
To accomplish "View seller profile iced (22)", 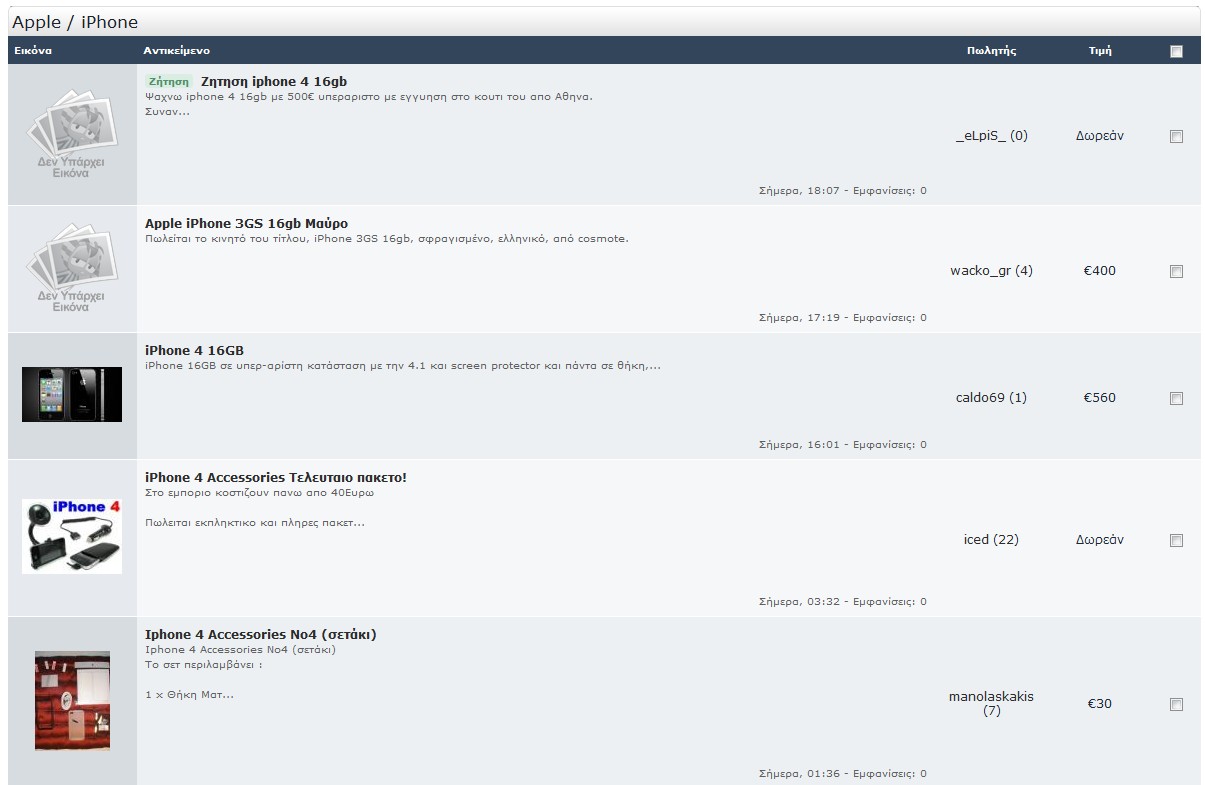I will coord(991,539).
